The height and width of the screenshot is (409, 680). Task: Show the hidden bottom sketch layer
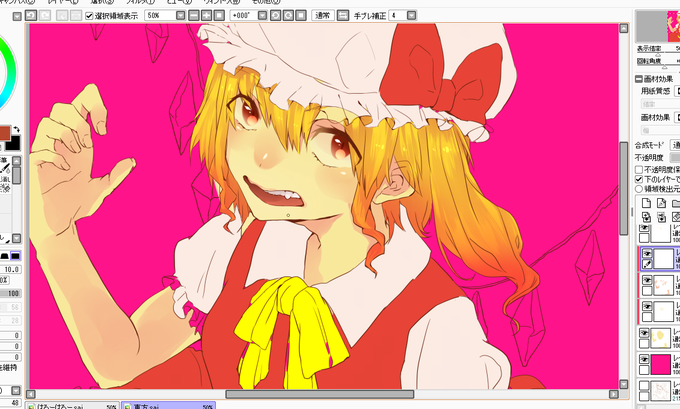coord(644,386)
